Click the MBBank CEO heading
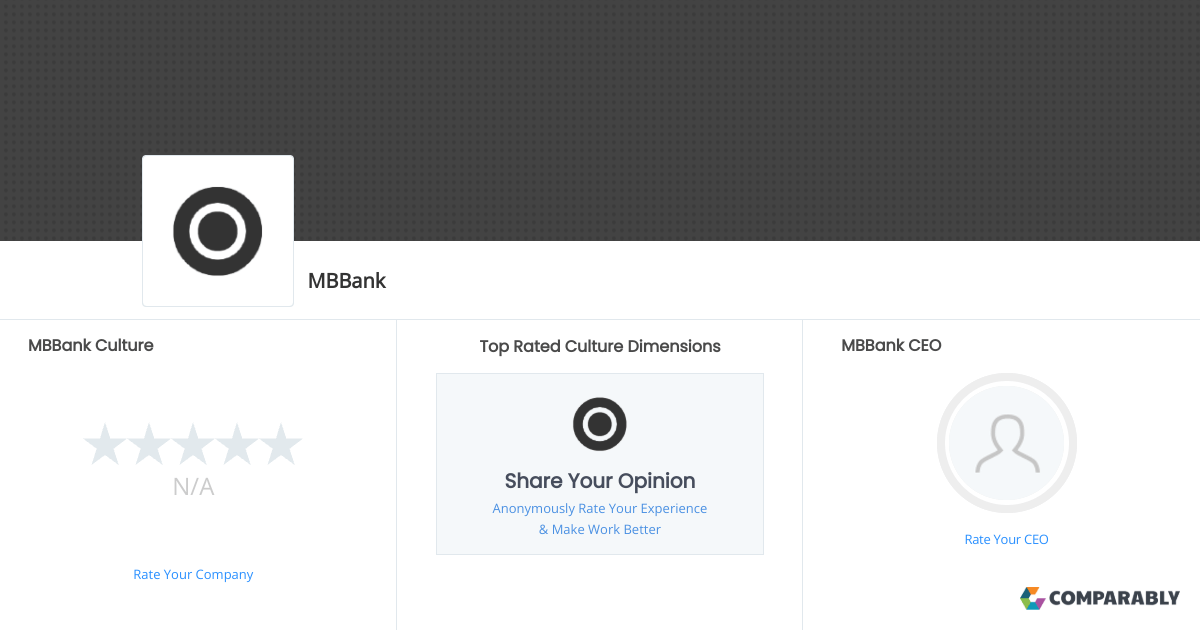 tap(891, 346)
